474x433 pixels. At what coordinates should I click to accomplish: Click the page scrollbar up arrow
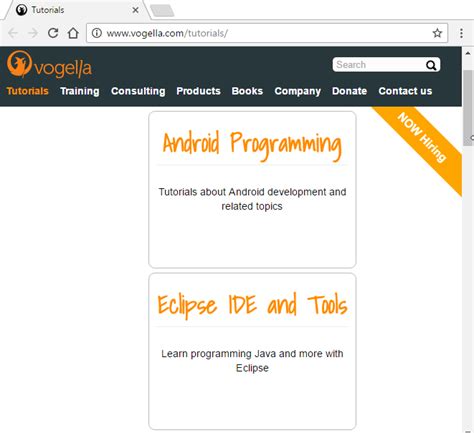(468, 53)
